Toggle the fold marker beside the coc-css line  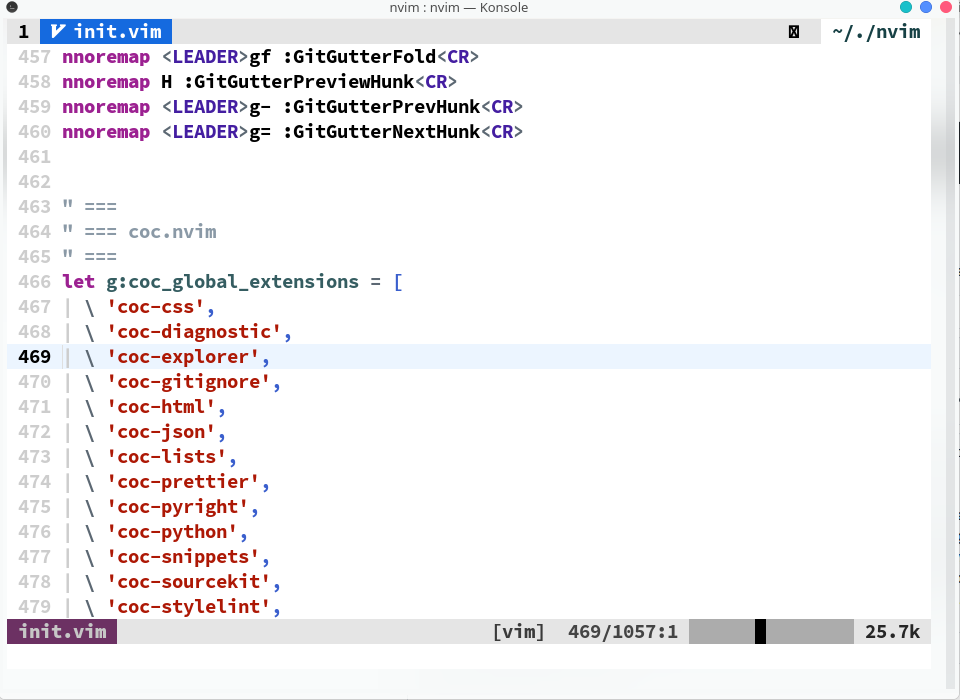click(x=66, y=307)
